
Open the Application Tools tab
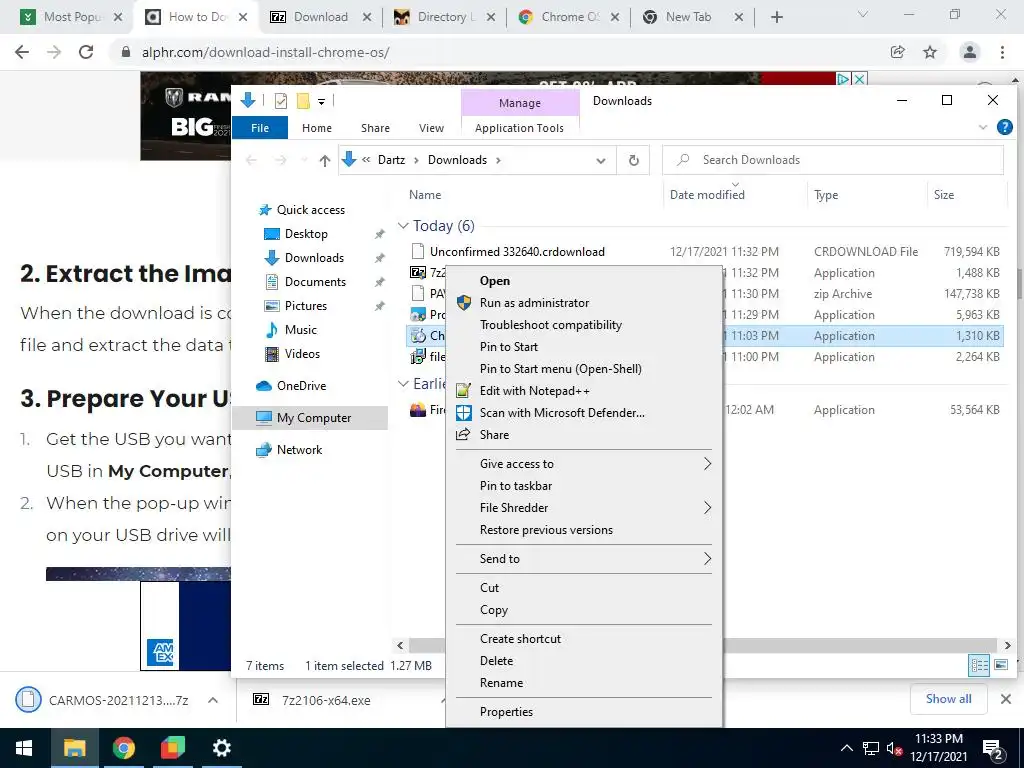pos(519,128)
